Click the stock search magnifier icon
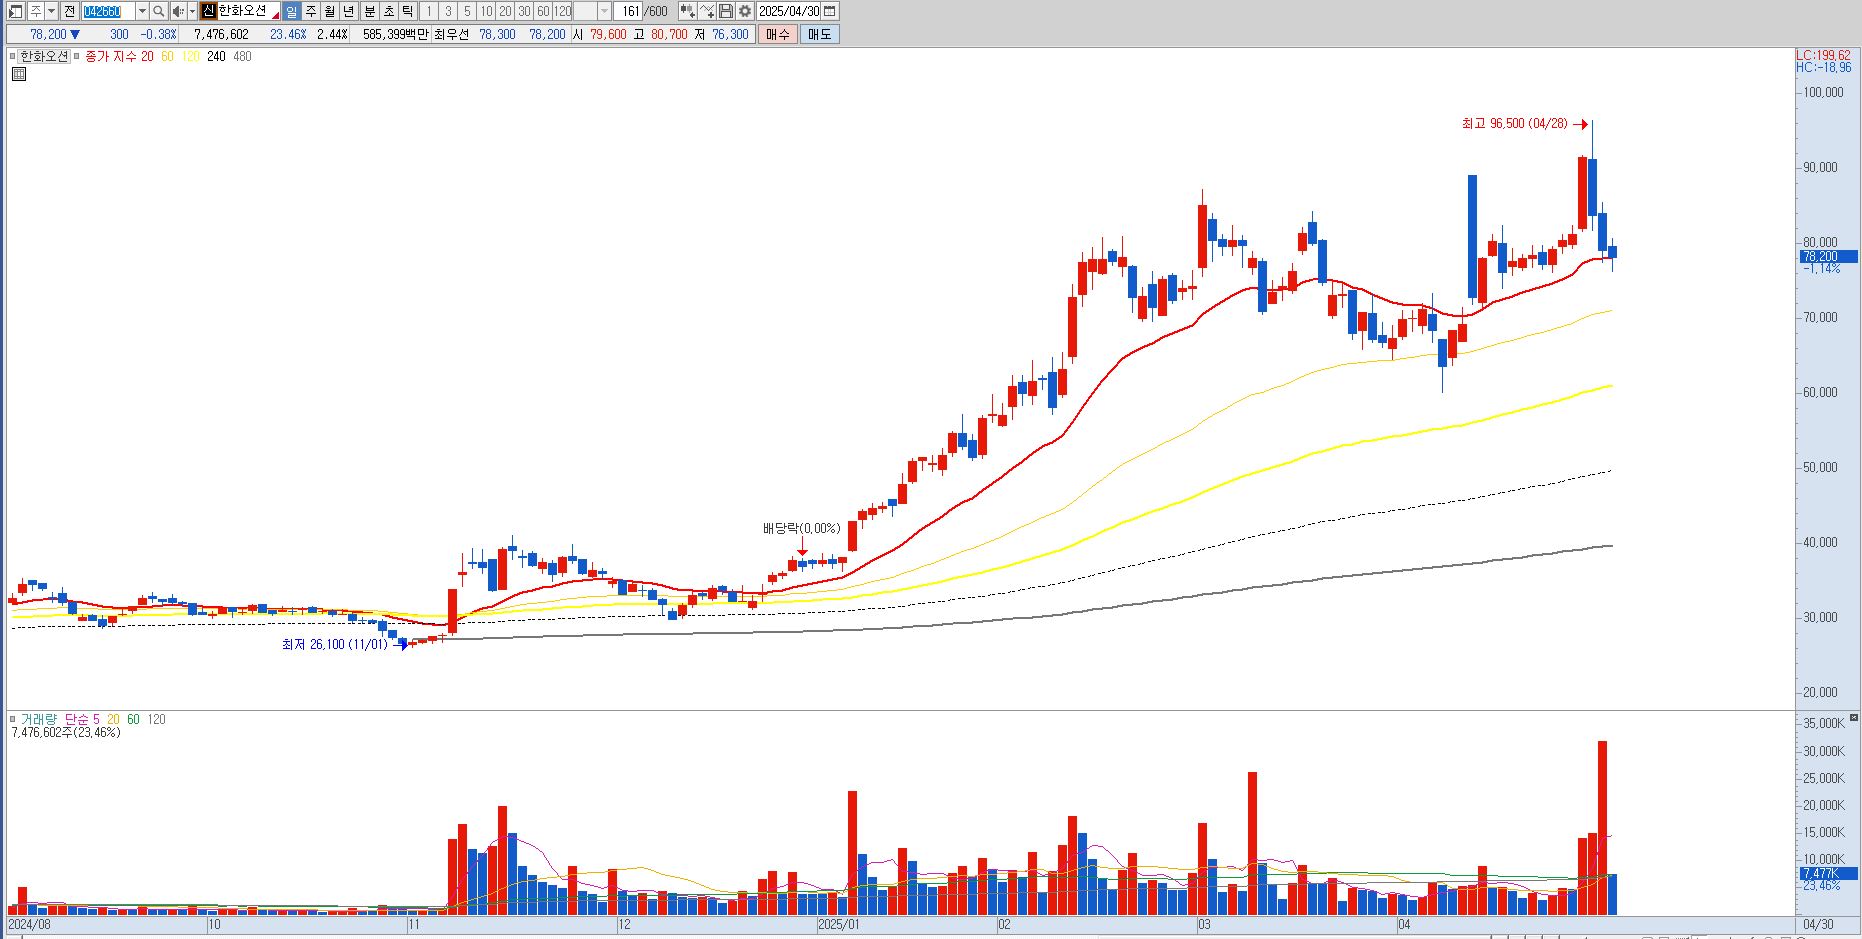This screenshot has height=939, width=1862. 158,11
